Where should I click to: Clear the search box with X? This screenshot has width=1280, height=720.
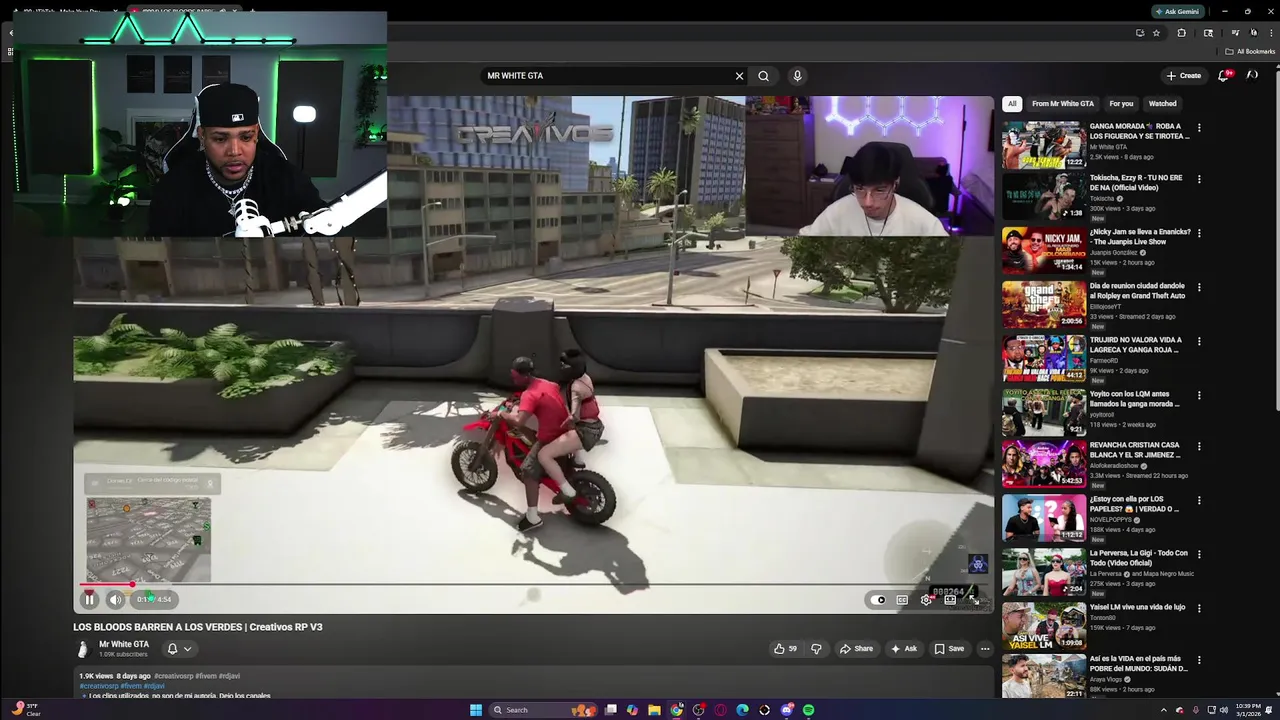click(740, 76)
